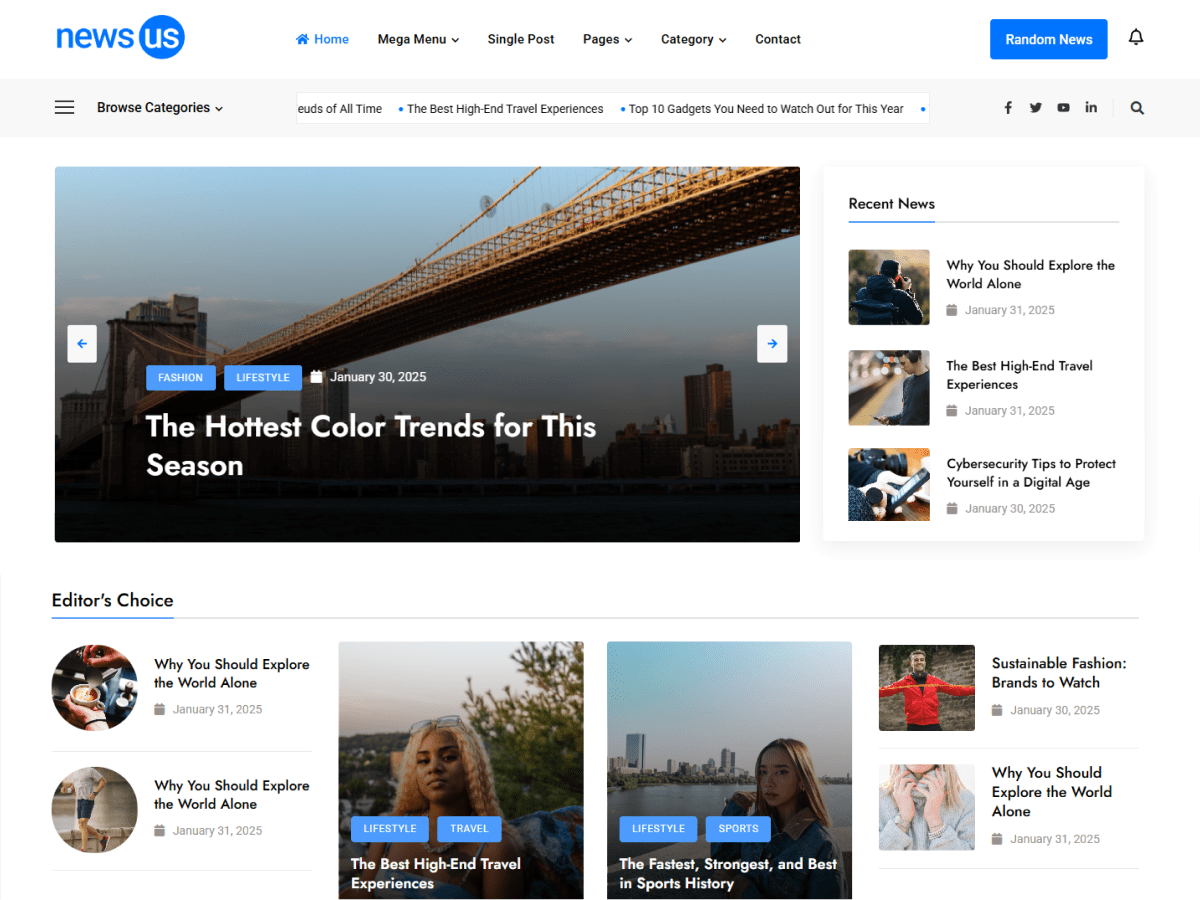Viewport: 1200px width, 900px height.
Task: Visit the Facebook page icon
Action: point(1008,108)
